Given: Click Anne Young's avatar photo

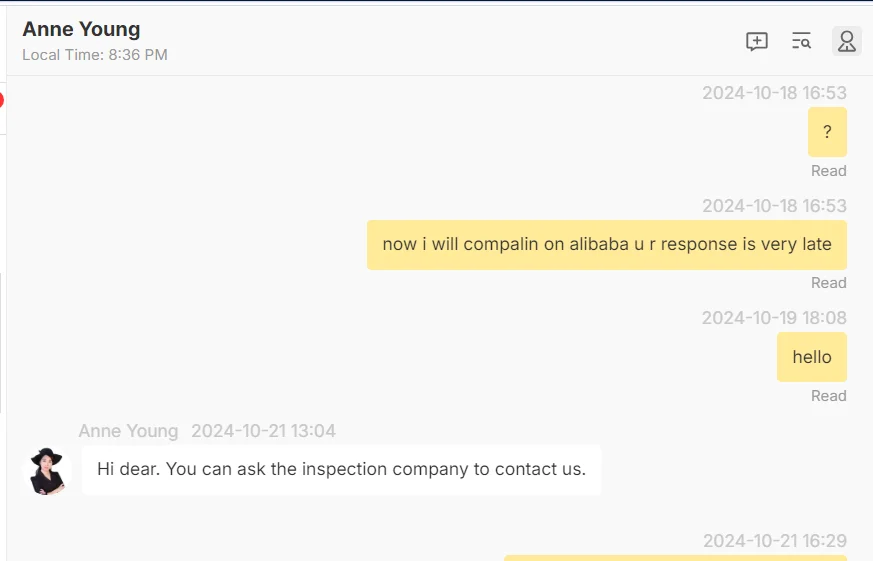Looking at the screenshot, I should pyautogui.click(x=47, y=471).
